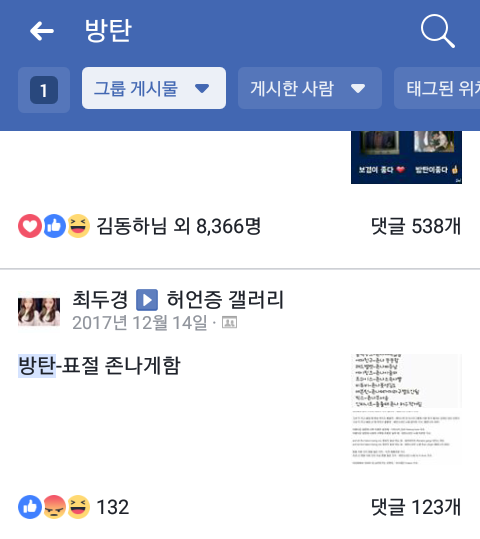Click the heart reaction icon on first post
480x539 pixels.
pos(30,226)
